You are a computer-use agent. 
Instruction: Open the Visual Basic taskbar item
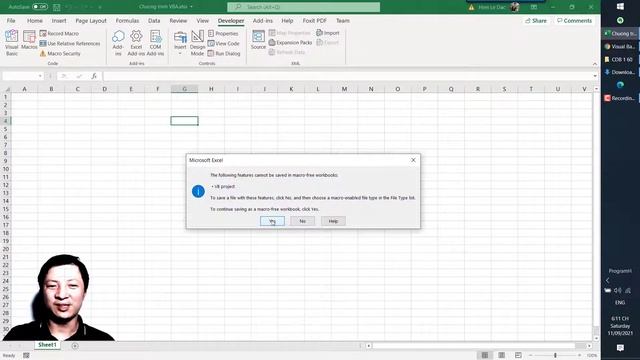620,47
